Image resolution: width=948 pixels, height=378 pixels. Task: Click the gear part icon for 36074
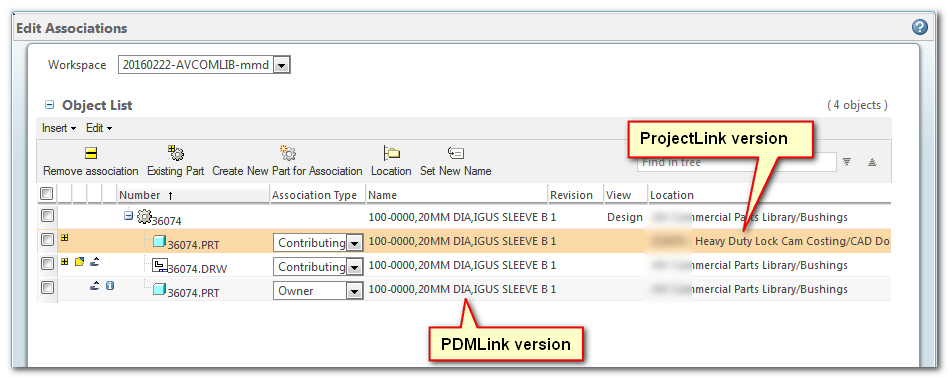click(144, 216)
